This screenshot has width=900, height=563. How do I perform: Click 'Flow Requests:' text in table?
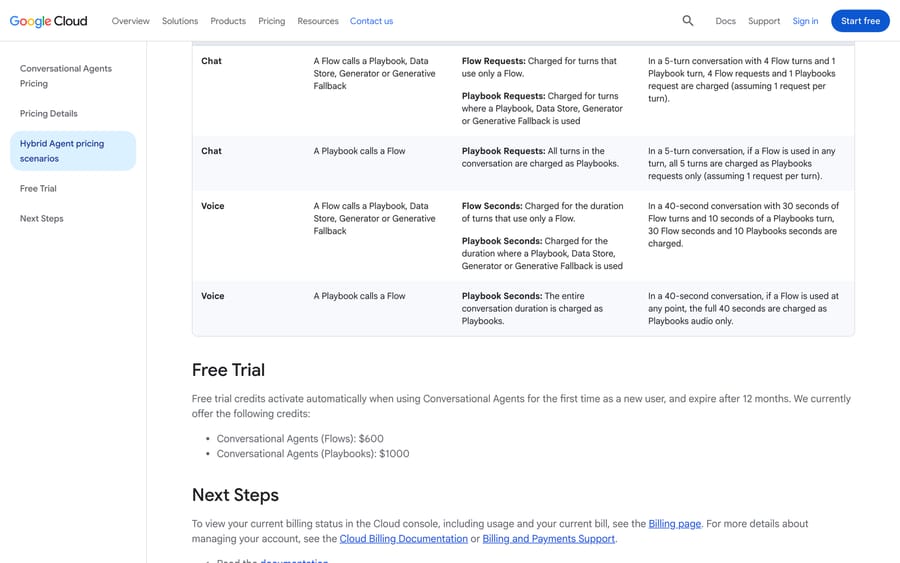493,61
